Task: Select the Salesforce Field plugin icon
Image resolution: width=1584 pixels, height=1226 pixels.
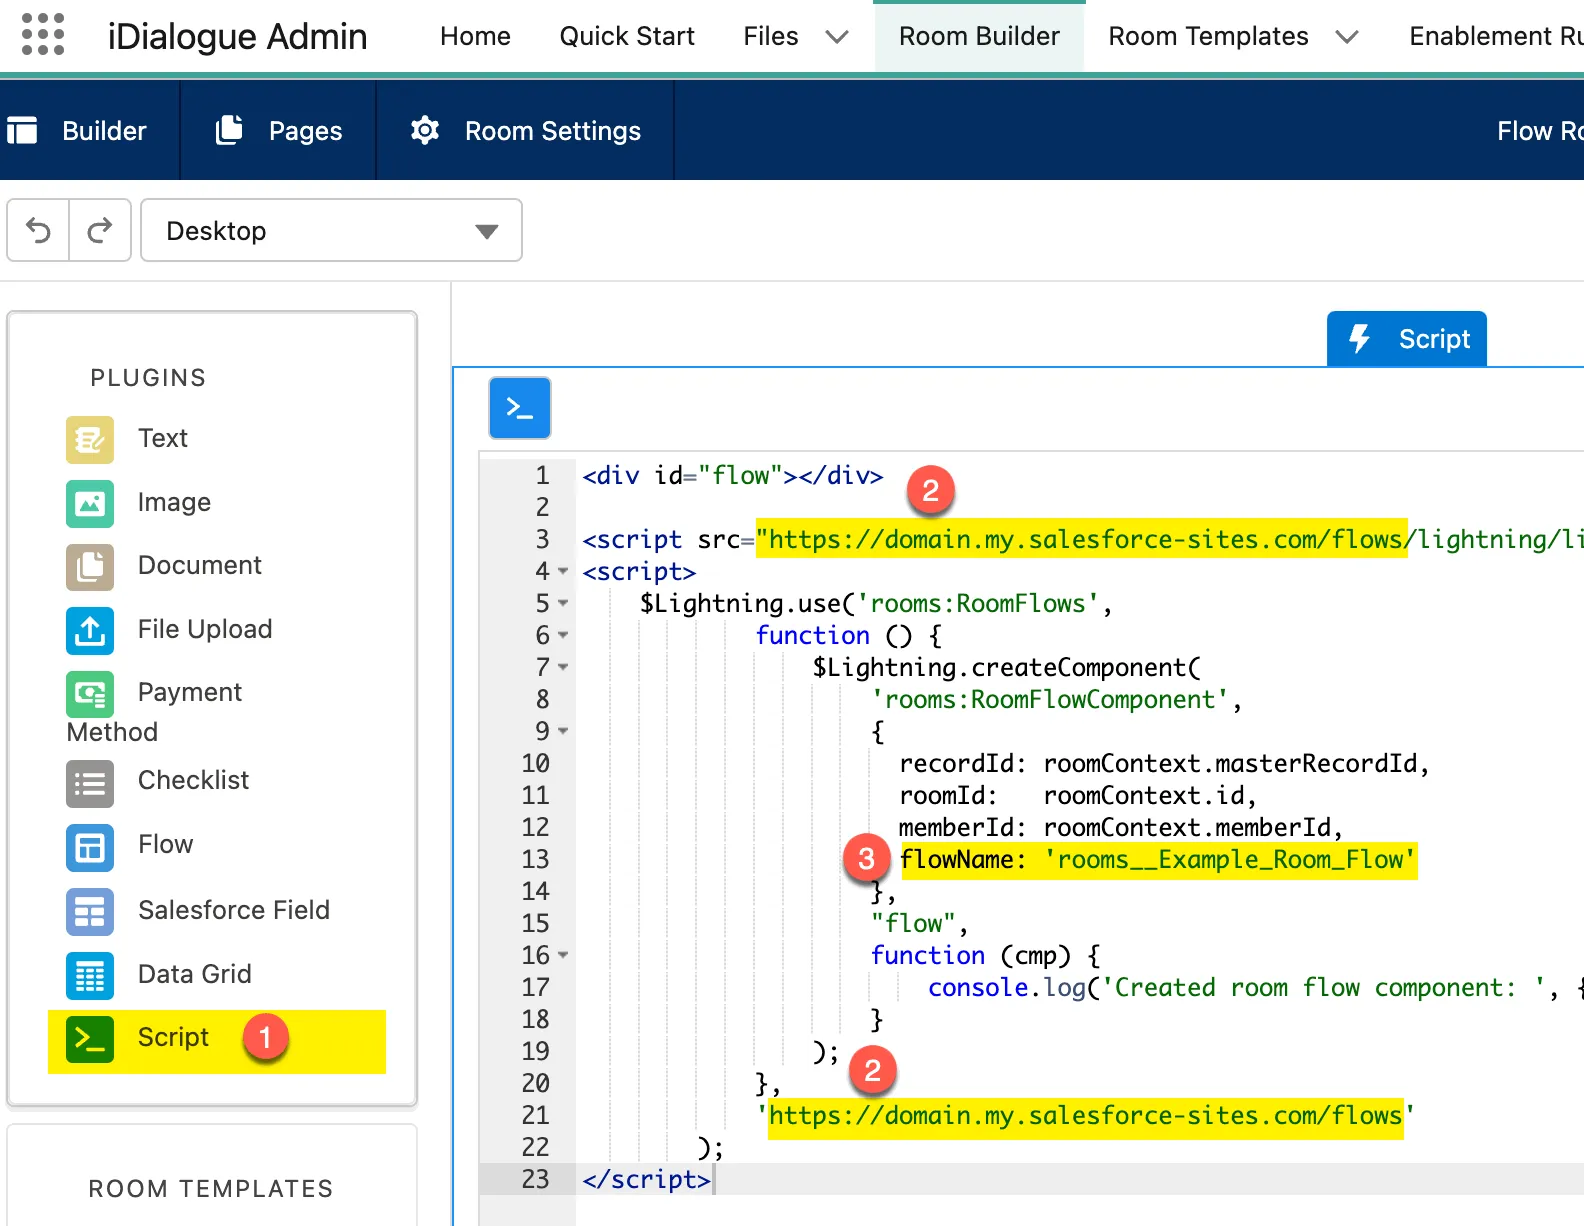Action: (90, 912)
